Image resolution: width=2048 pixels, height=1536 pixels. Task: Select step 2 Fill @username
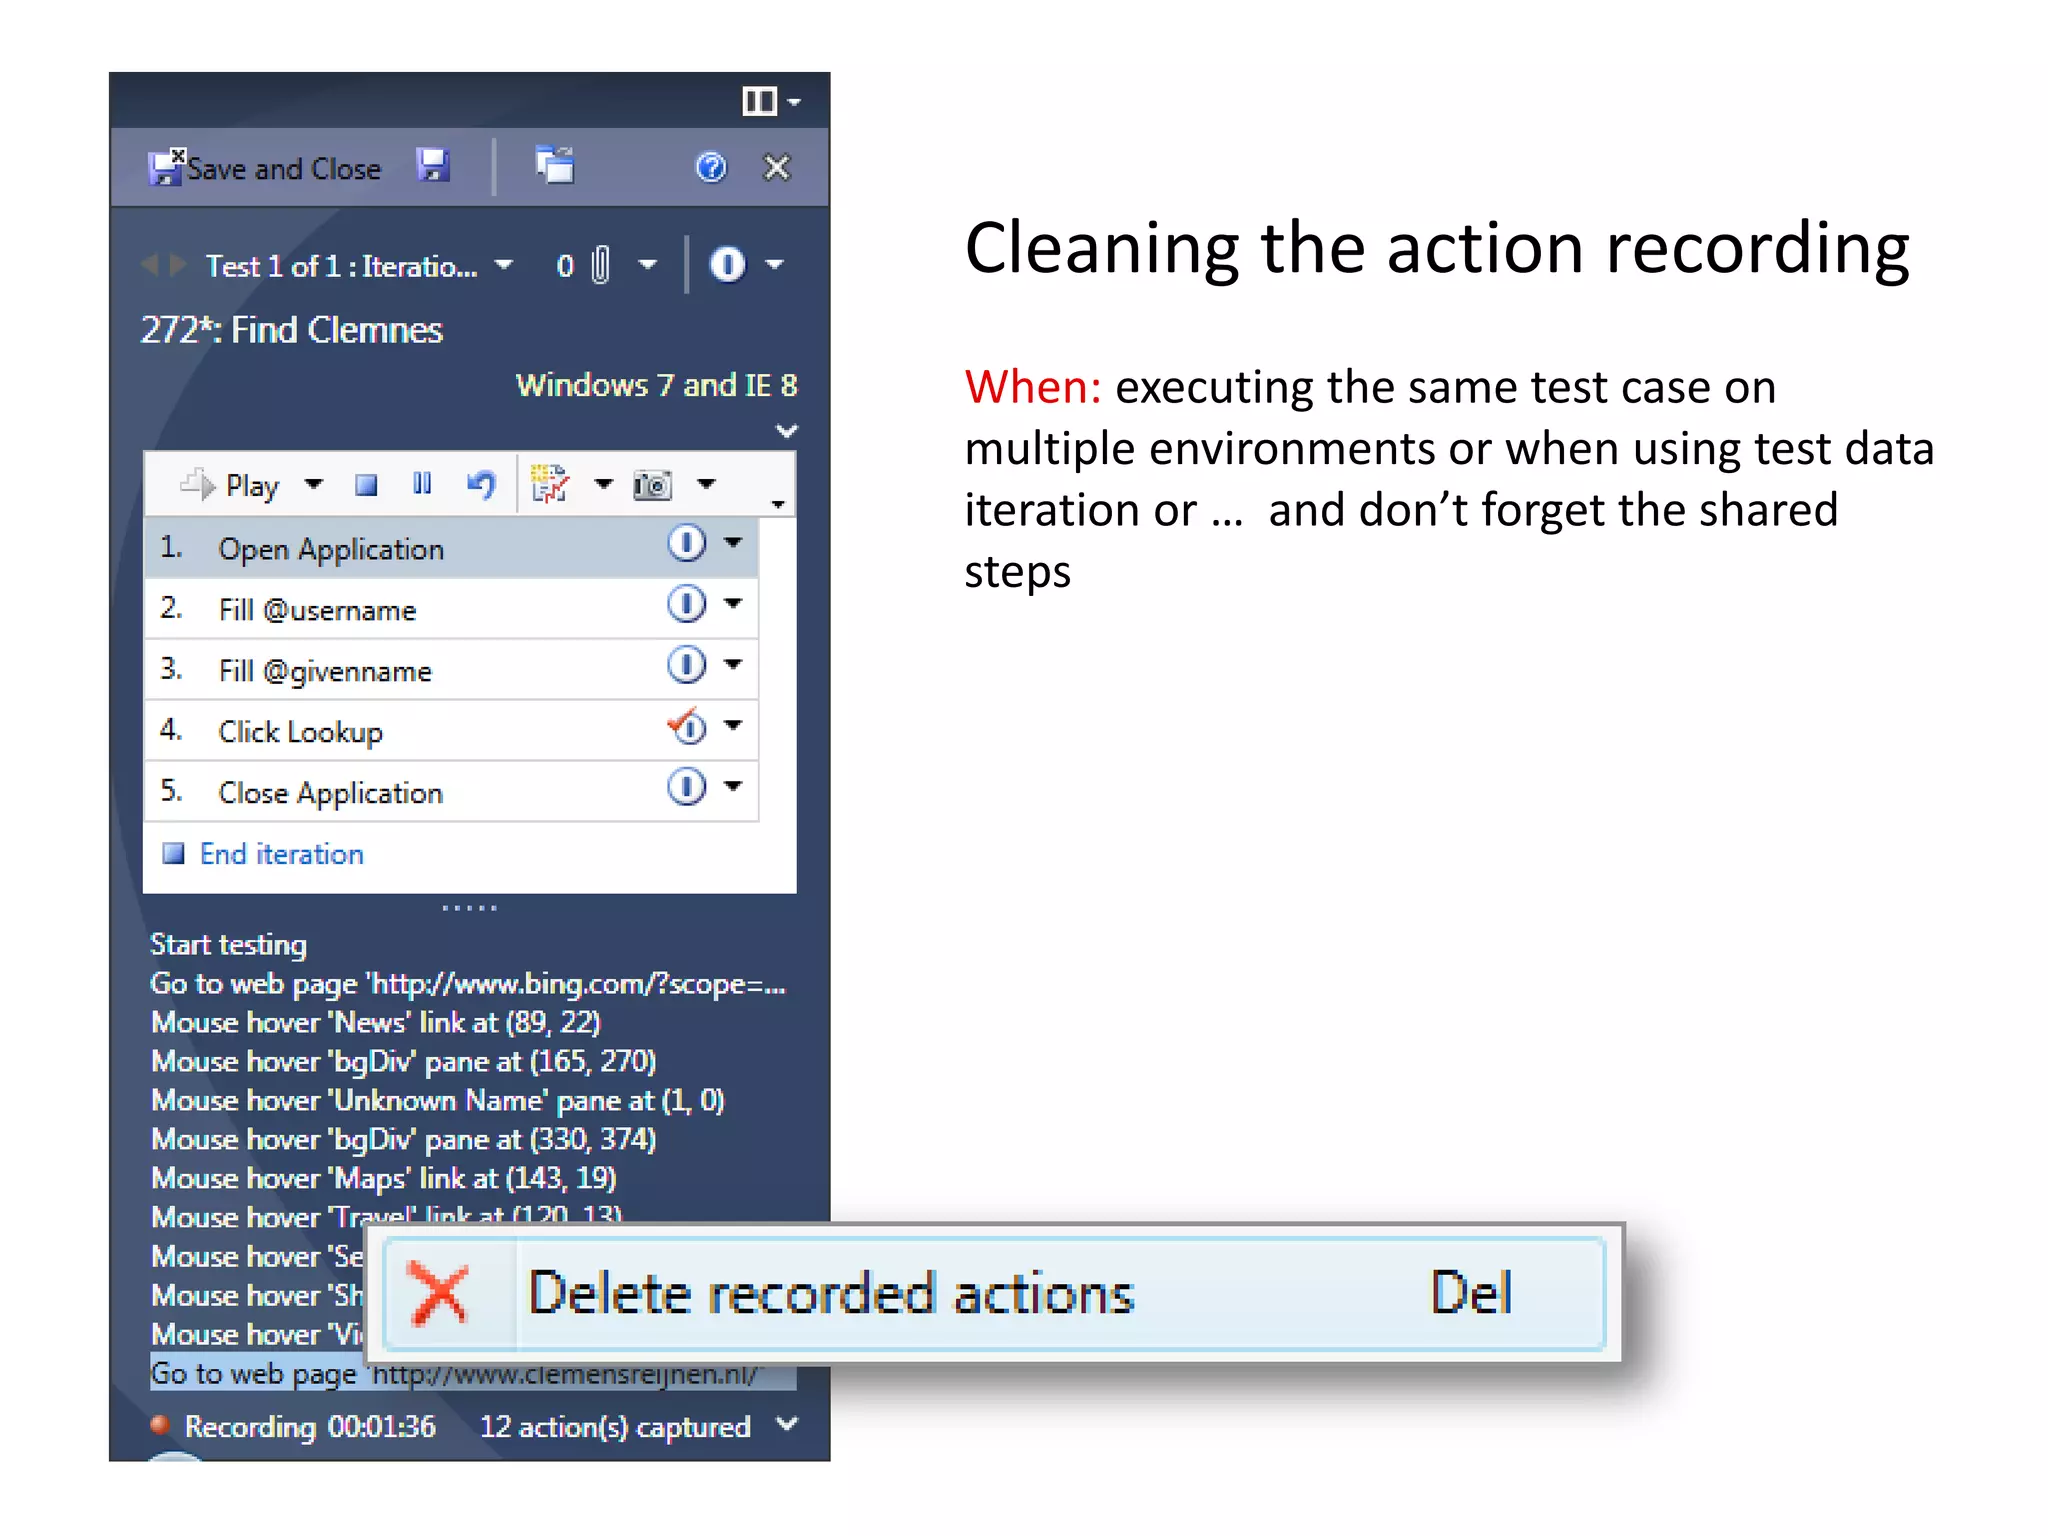coord(451,609)
